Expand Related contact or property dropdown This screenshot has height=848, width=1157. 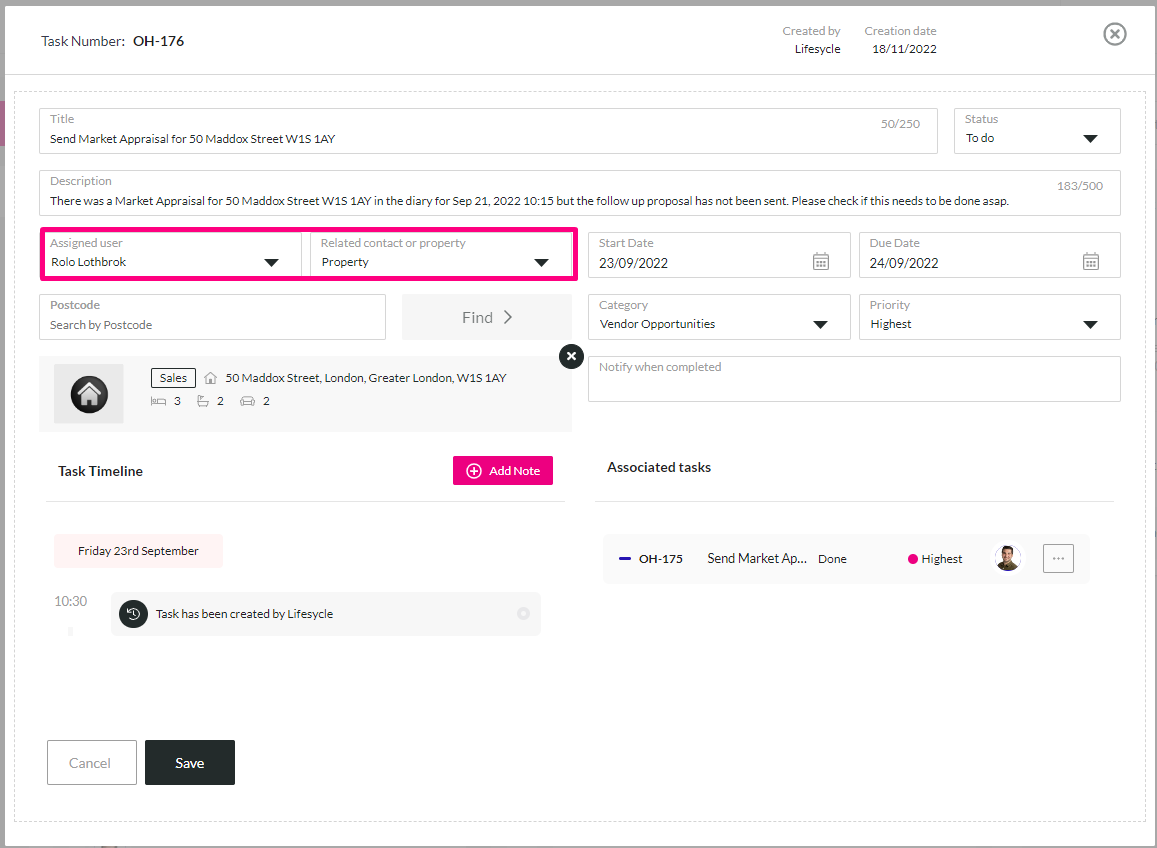pos(441,255)
